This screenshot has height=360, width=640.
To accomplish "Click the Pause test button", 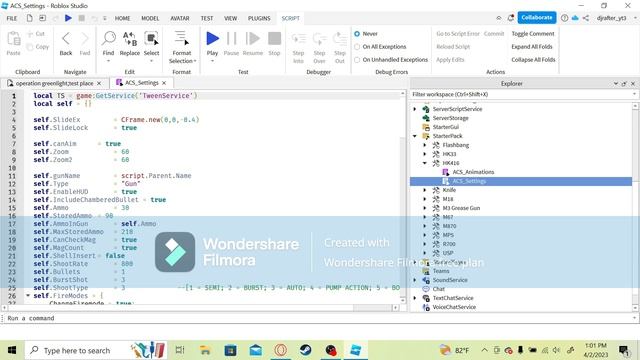I will pos(231,38).
